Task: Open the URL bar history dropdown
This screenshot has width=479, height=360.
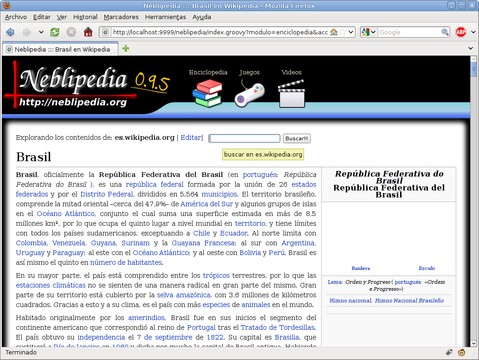Action: (351, 32)
